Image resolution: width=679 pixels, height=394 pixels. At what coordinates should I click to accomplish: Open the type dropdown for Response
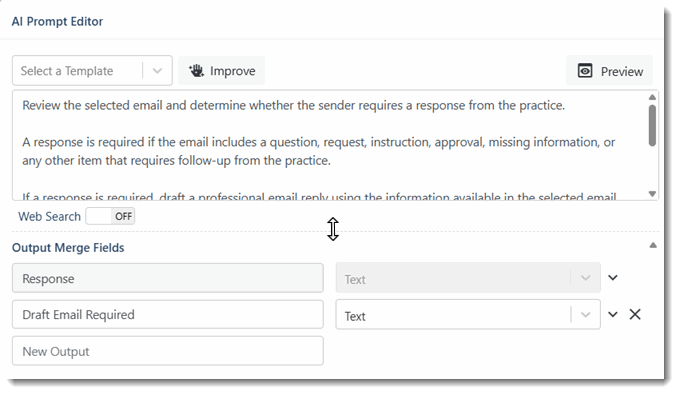coord(468,278)
